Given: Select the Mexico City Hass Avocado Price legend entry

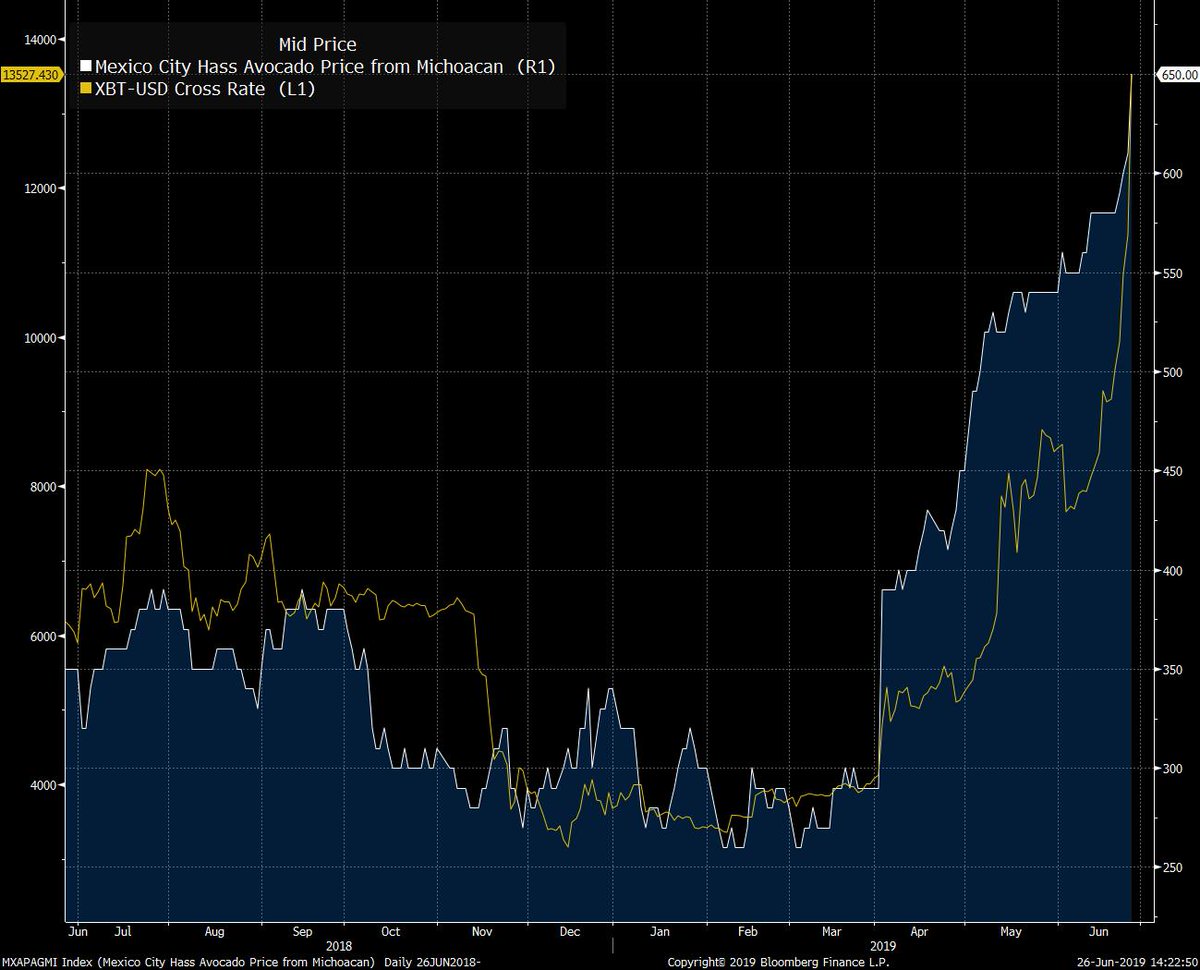Looking at the screenshot, I should [x=324, y=67].
